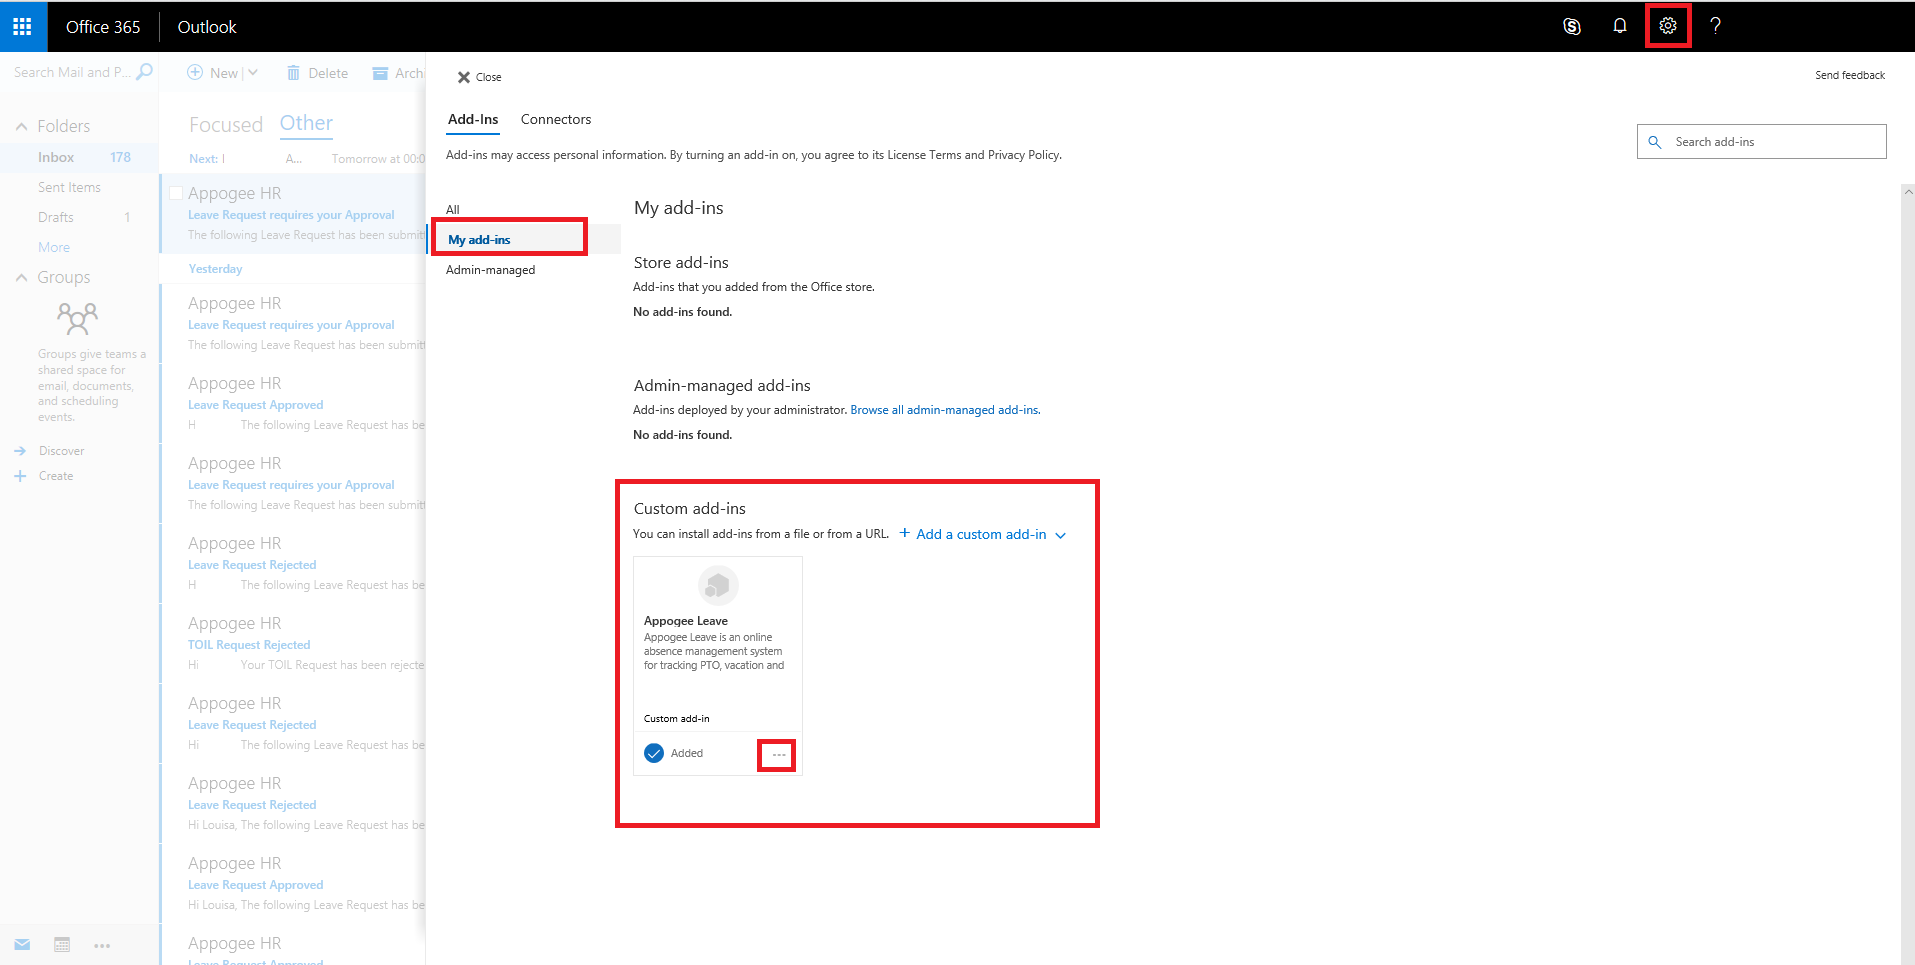Viewport: 1915px width, 965px height.
Task: Expand Add a custom add-in dropdown
Action: [1061, 536]
